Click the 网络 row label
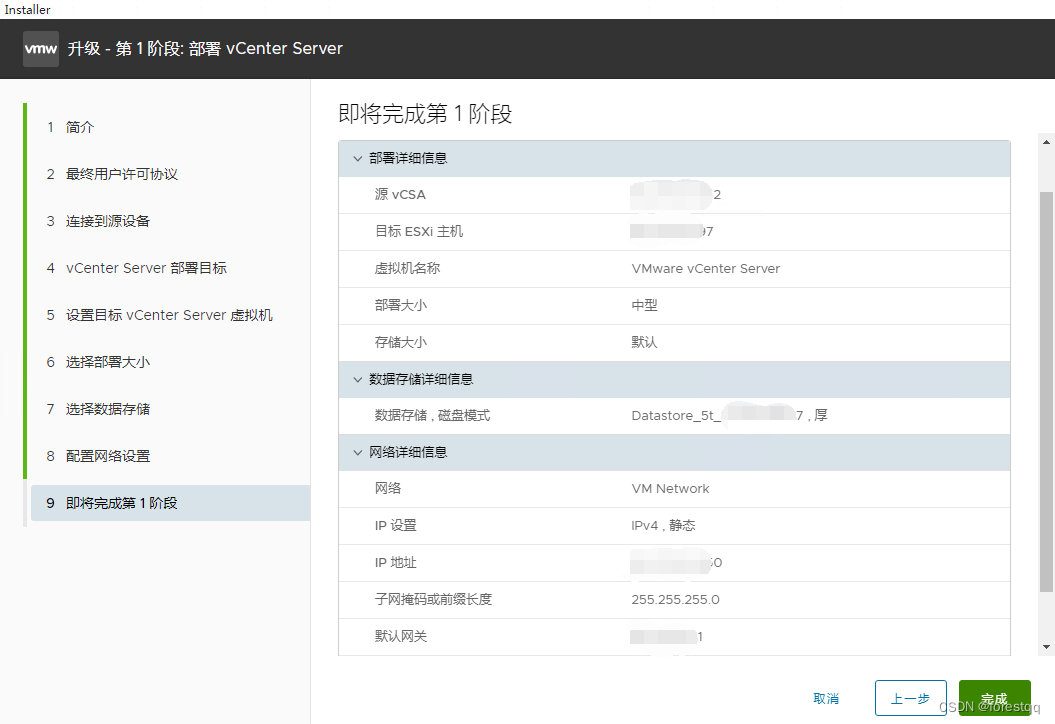This screenshot has width=1055, height=724. 388,488
